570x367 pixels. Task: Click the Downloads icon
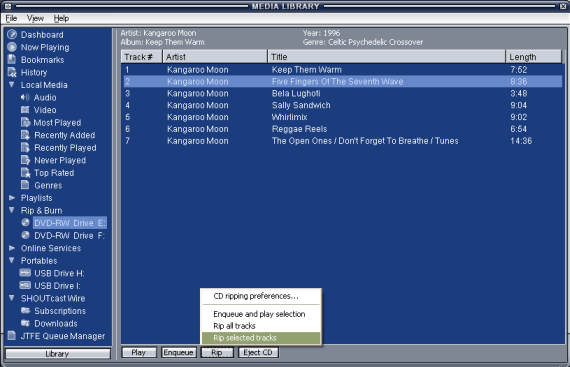coord(25,323)
